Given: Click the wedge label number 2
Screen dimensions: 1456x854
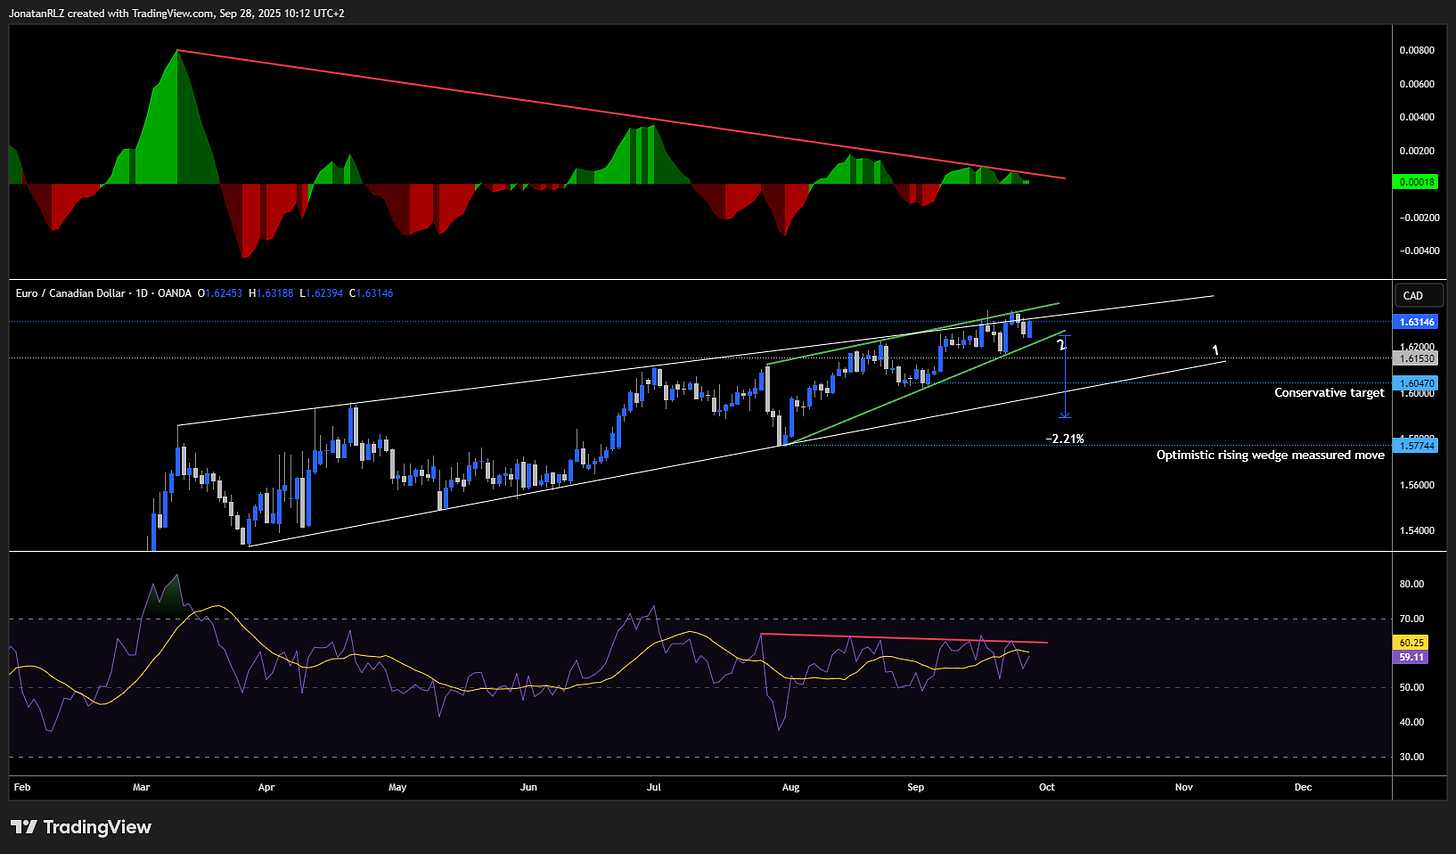Looking at the screenshot, I should [1061, 345].
